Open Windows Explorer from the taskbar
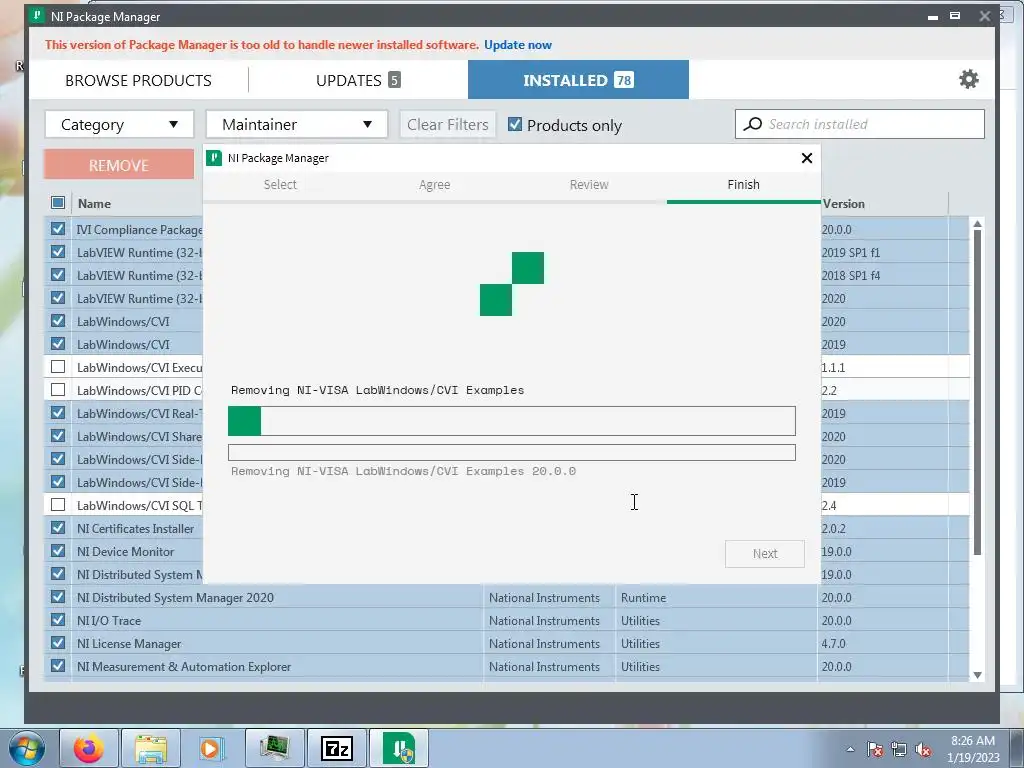This screenshot has height=768, width=1024. click(x=151, y=748)
